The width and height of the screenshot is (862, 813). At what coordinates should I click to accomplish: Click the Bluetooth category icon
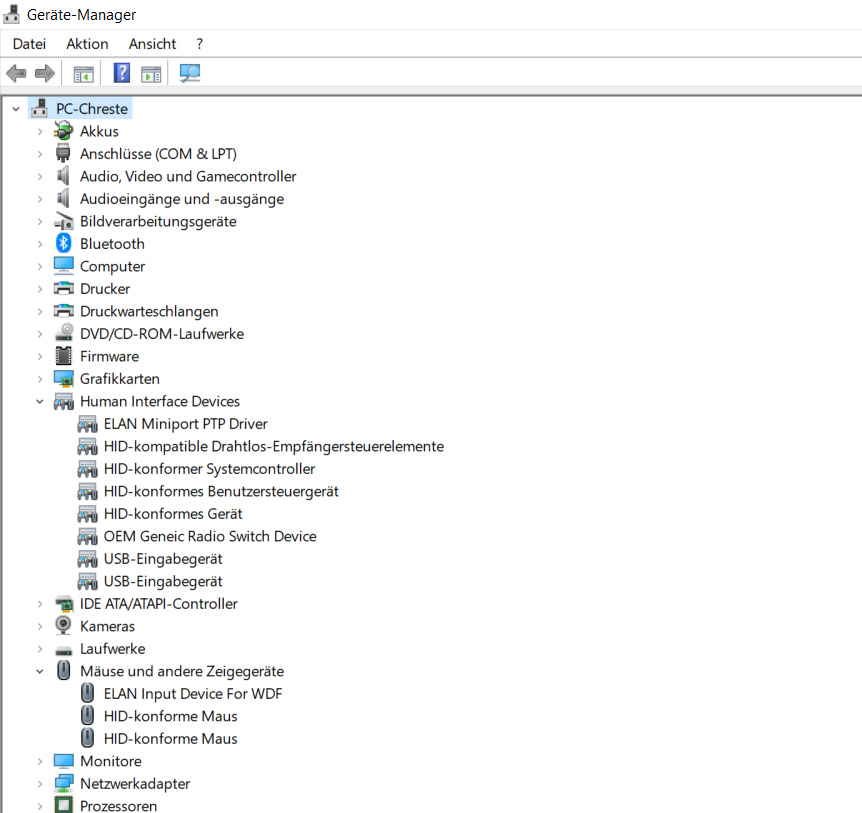tap(64, 244)
